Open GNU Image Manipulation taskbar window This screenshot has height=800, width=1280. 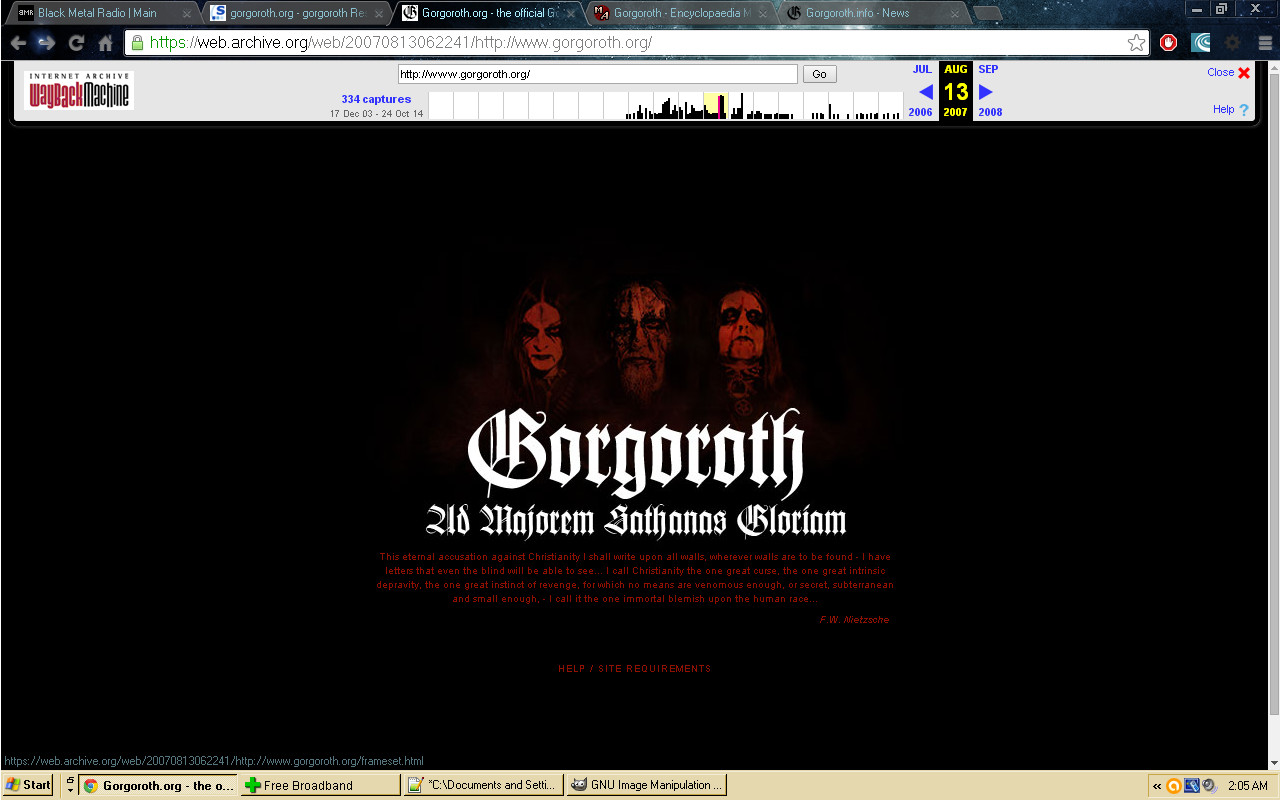[x=647, y=785]
